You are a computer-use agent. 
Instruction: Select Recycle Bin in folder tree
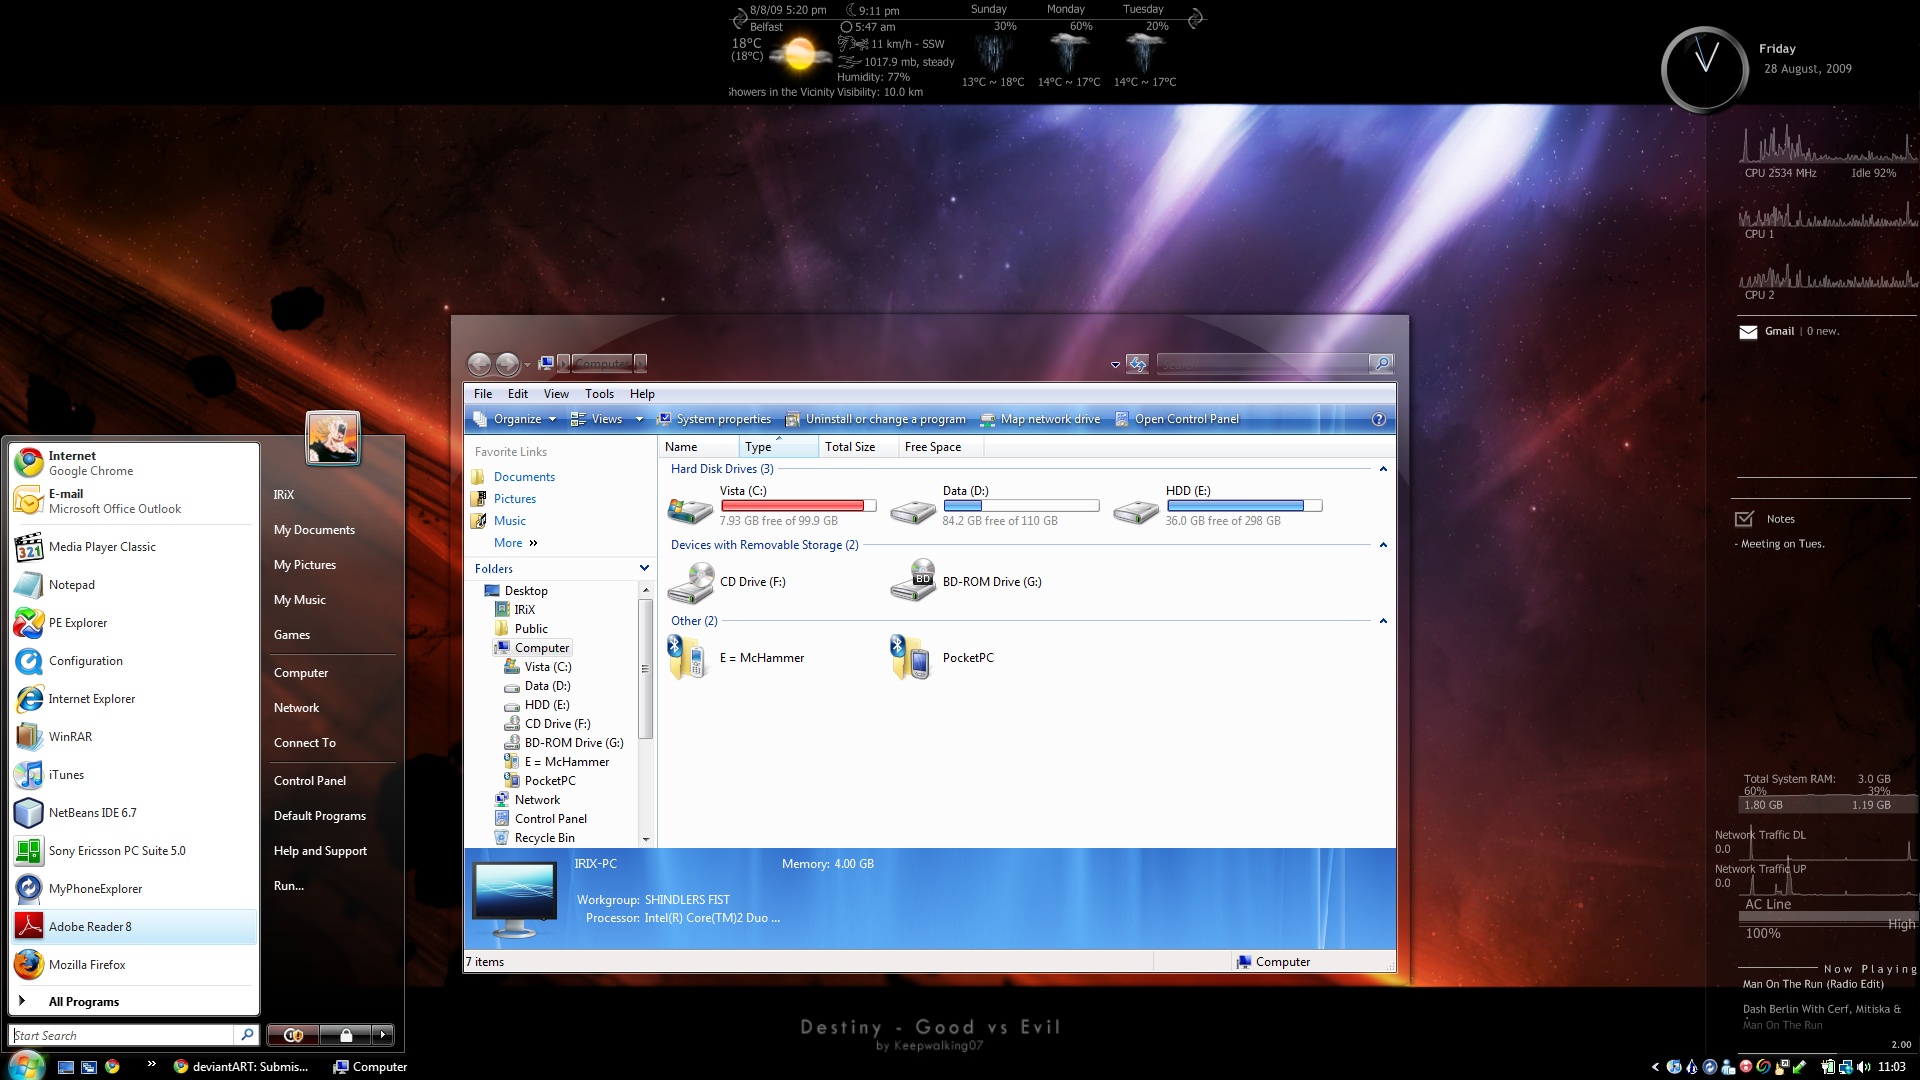coord(535,838)
